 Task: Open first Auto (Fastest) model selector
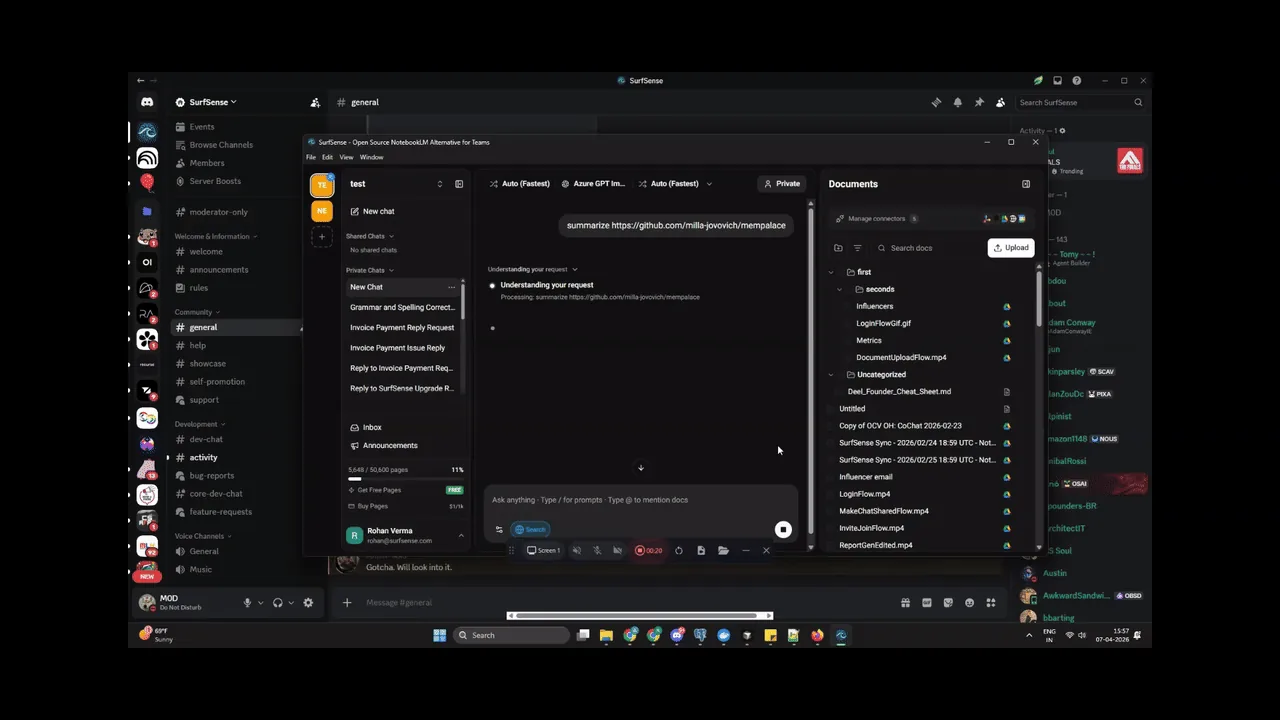pyautogui.click(x=520, y=184)
